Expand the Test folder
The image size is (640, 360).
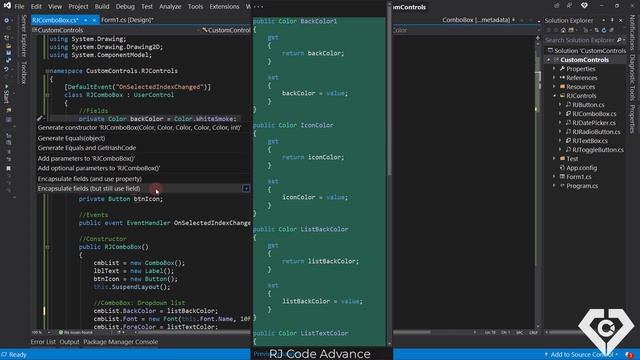tap(554, 159)
